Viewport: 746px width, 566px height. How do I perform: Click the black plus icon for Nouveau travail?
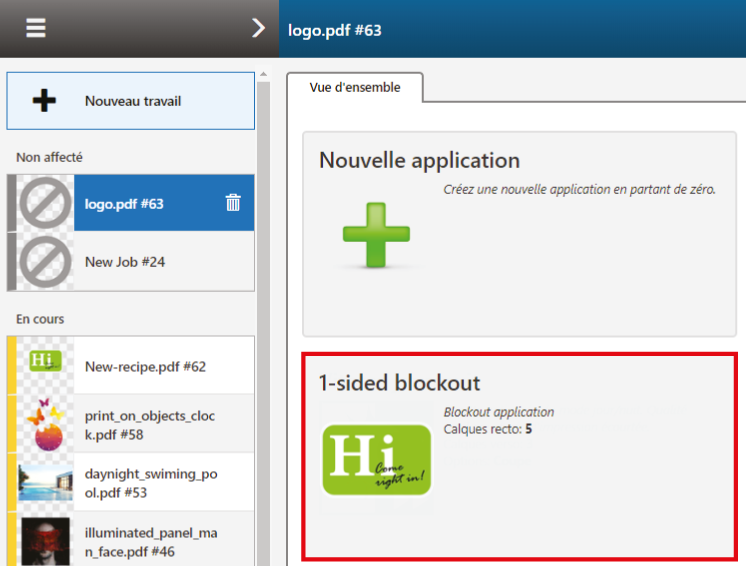(x=44, y=100)
